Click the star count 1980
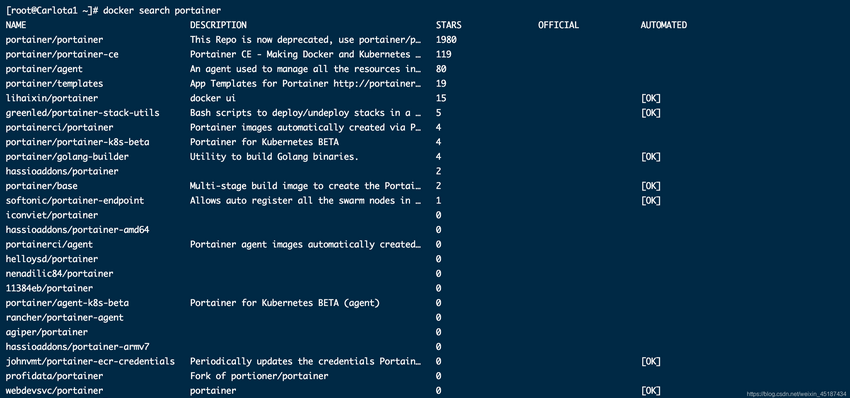This screenshot has height=398, width=850. click(x=446, y=40)
